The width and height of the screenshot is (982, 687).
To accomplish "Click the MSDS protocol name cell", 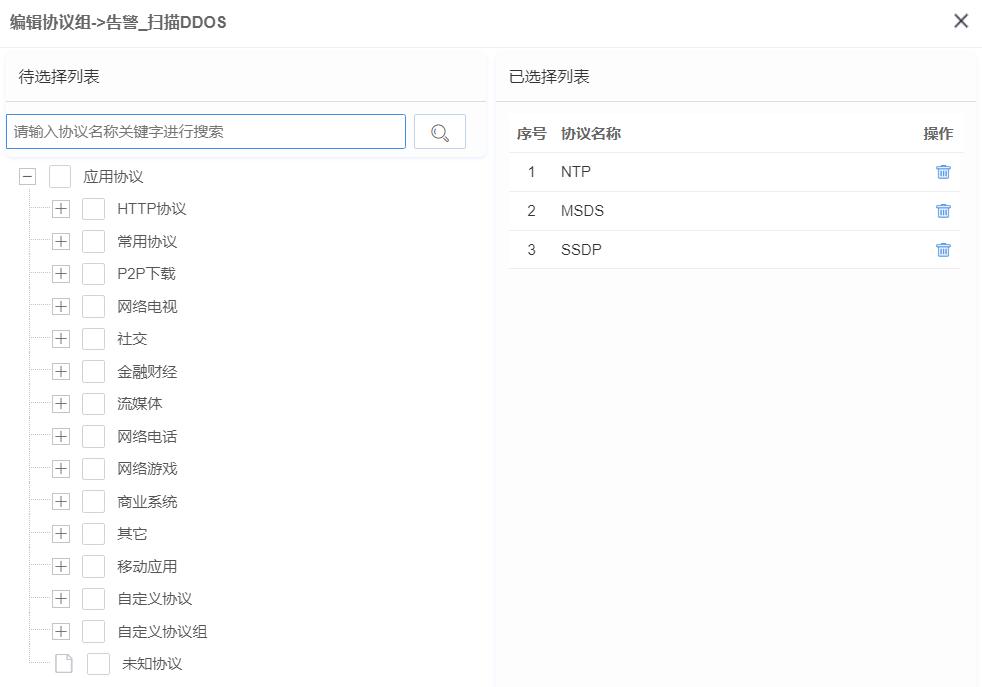I will (582, 210).
